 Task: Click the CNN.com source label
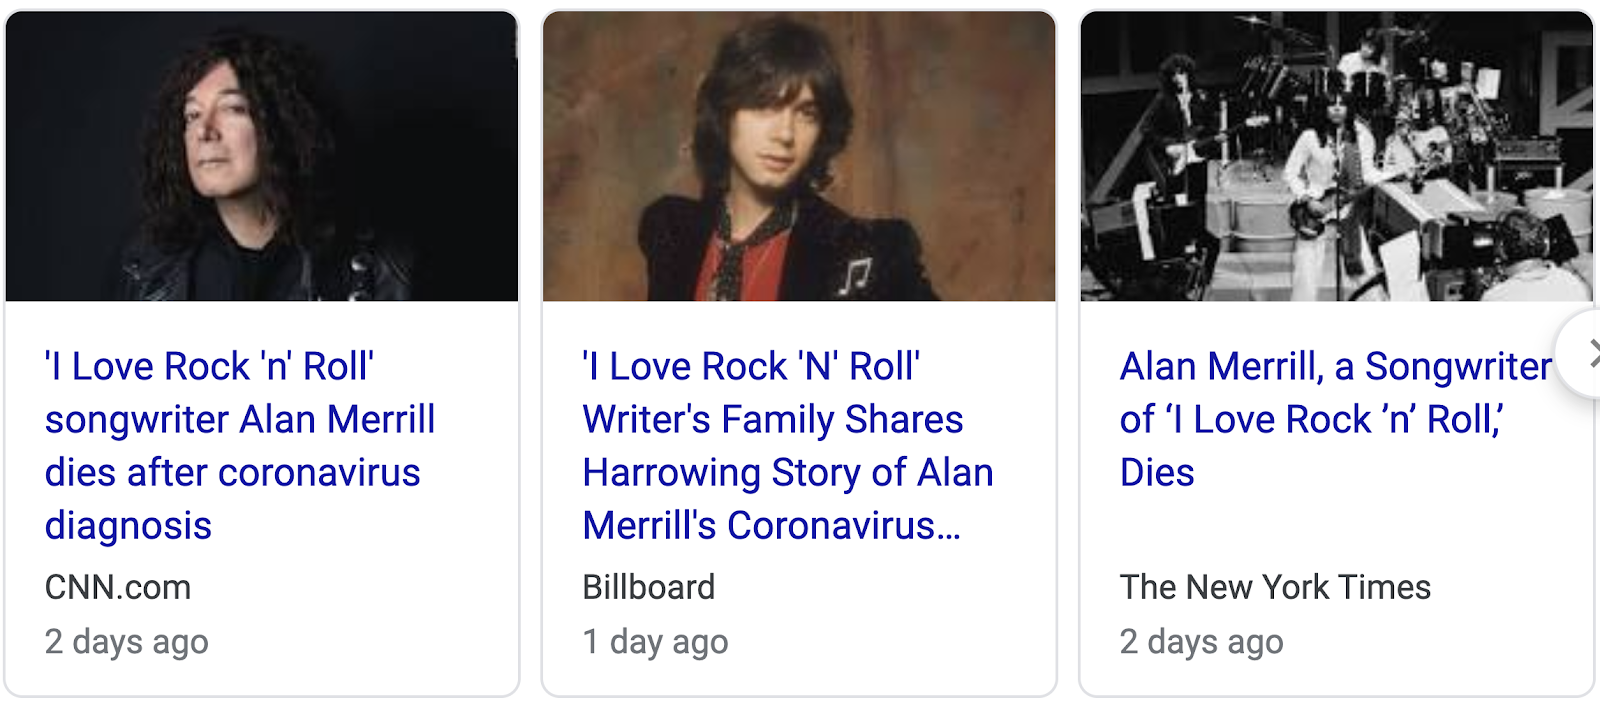(118, 587)
